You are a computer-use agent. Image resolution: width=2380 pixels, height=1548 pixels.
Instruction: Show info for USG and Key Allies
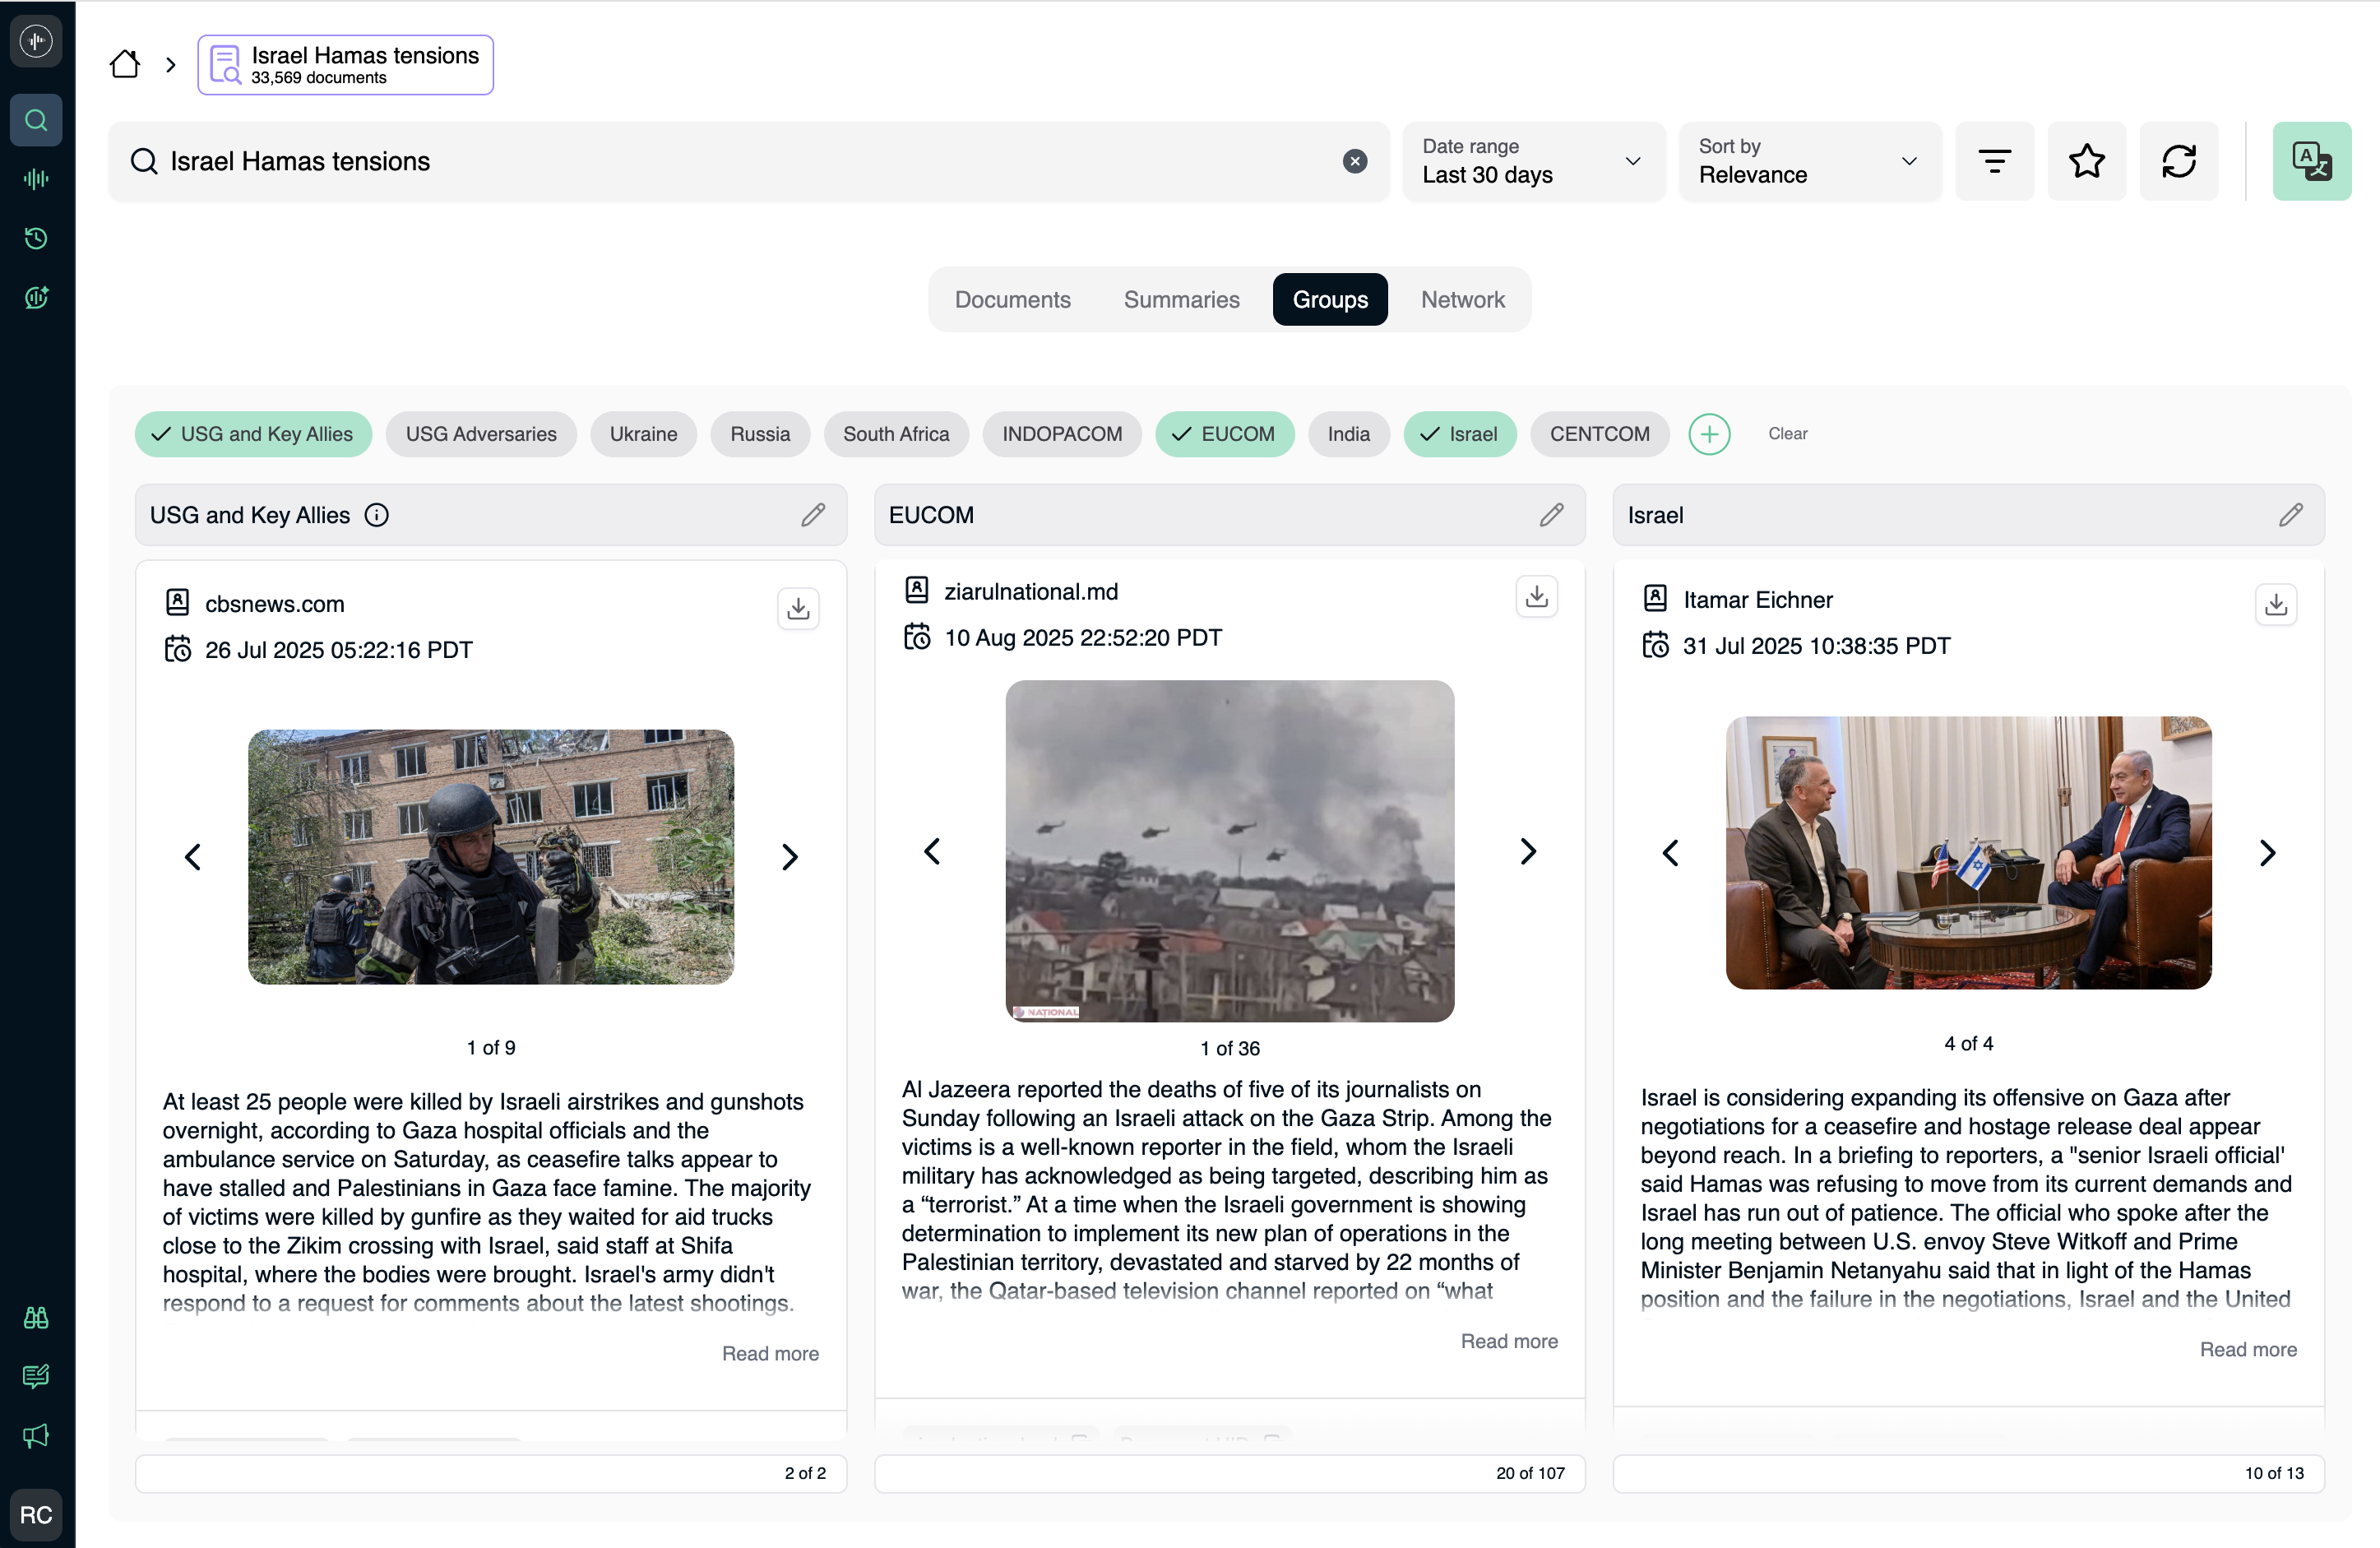point(377,515)
